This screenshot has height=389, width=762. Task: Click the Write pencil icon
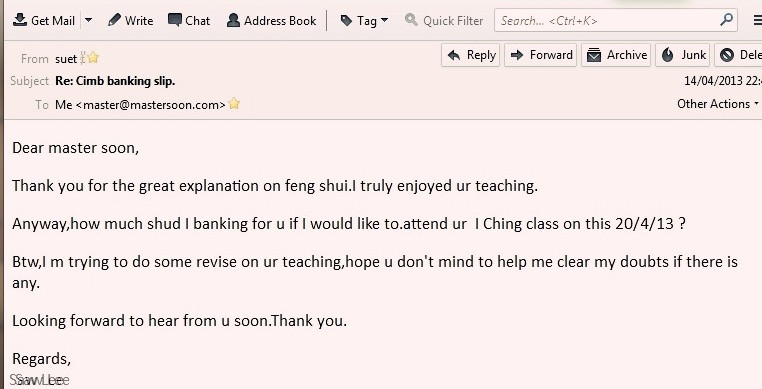(x=114, y=20)
